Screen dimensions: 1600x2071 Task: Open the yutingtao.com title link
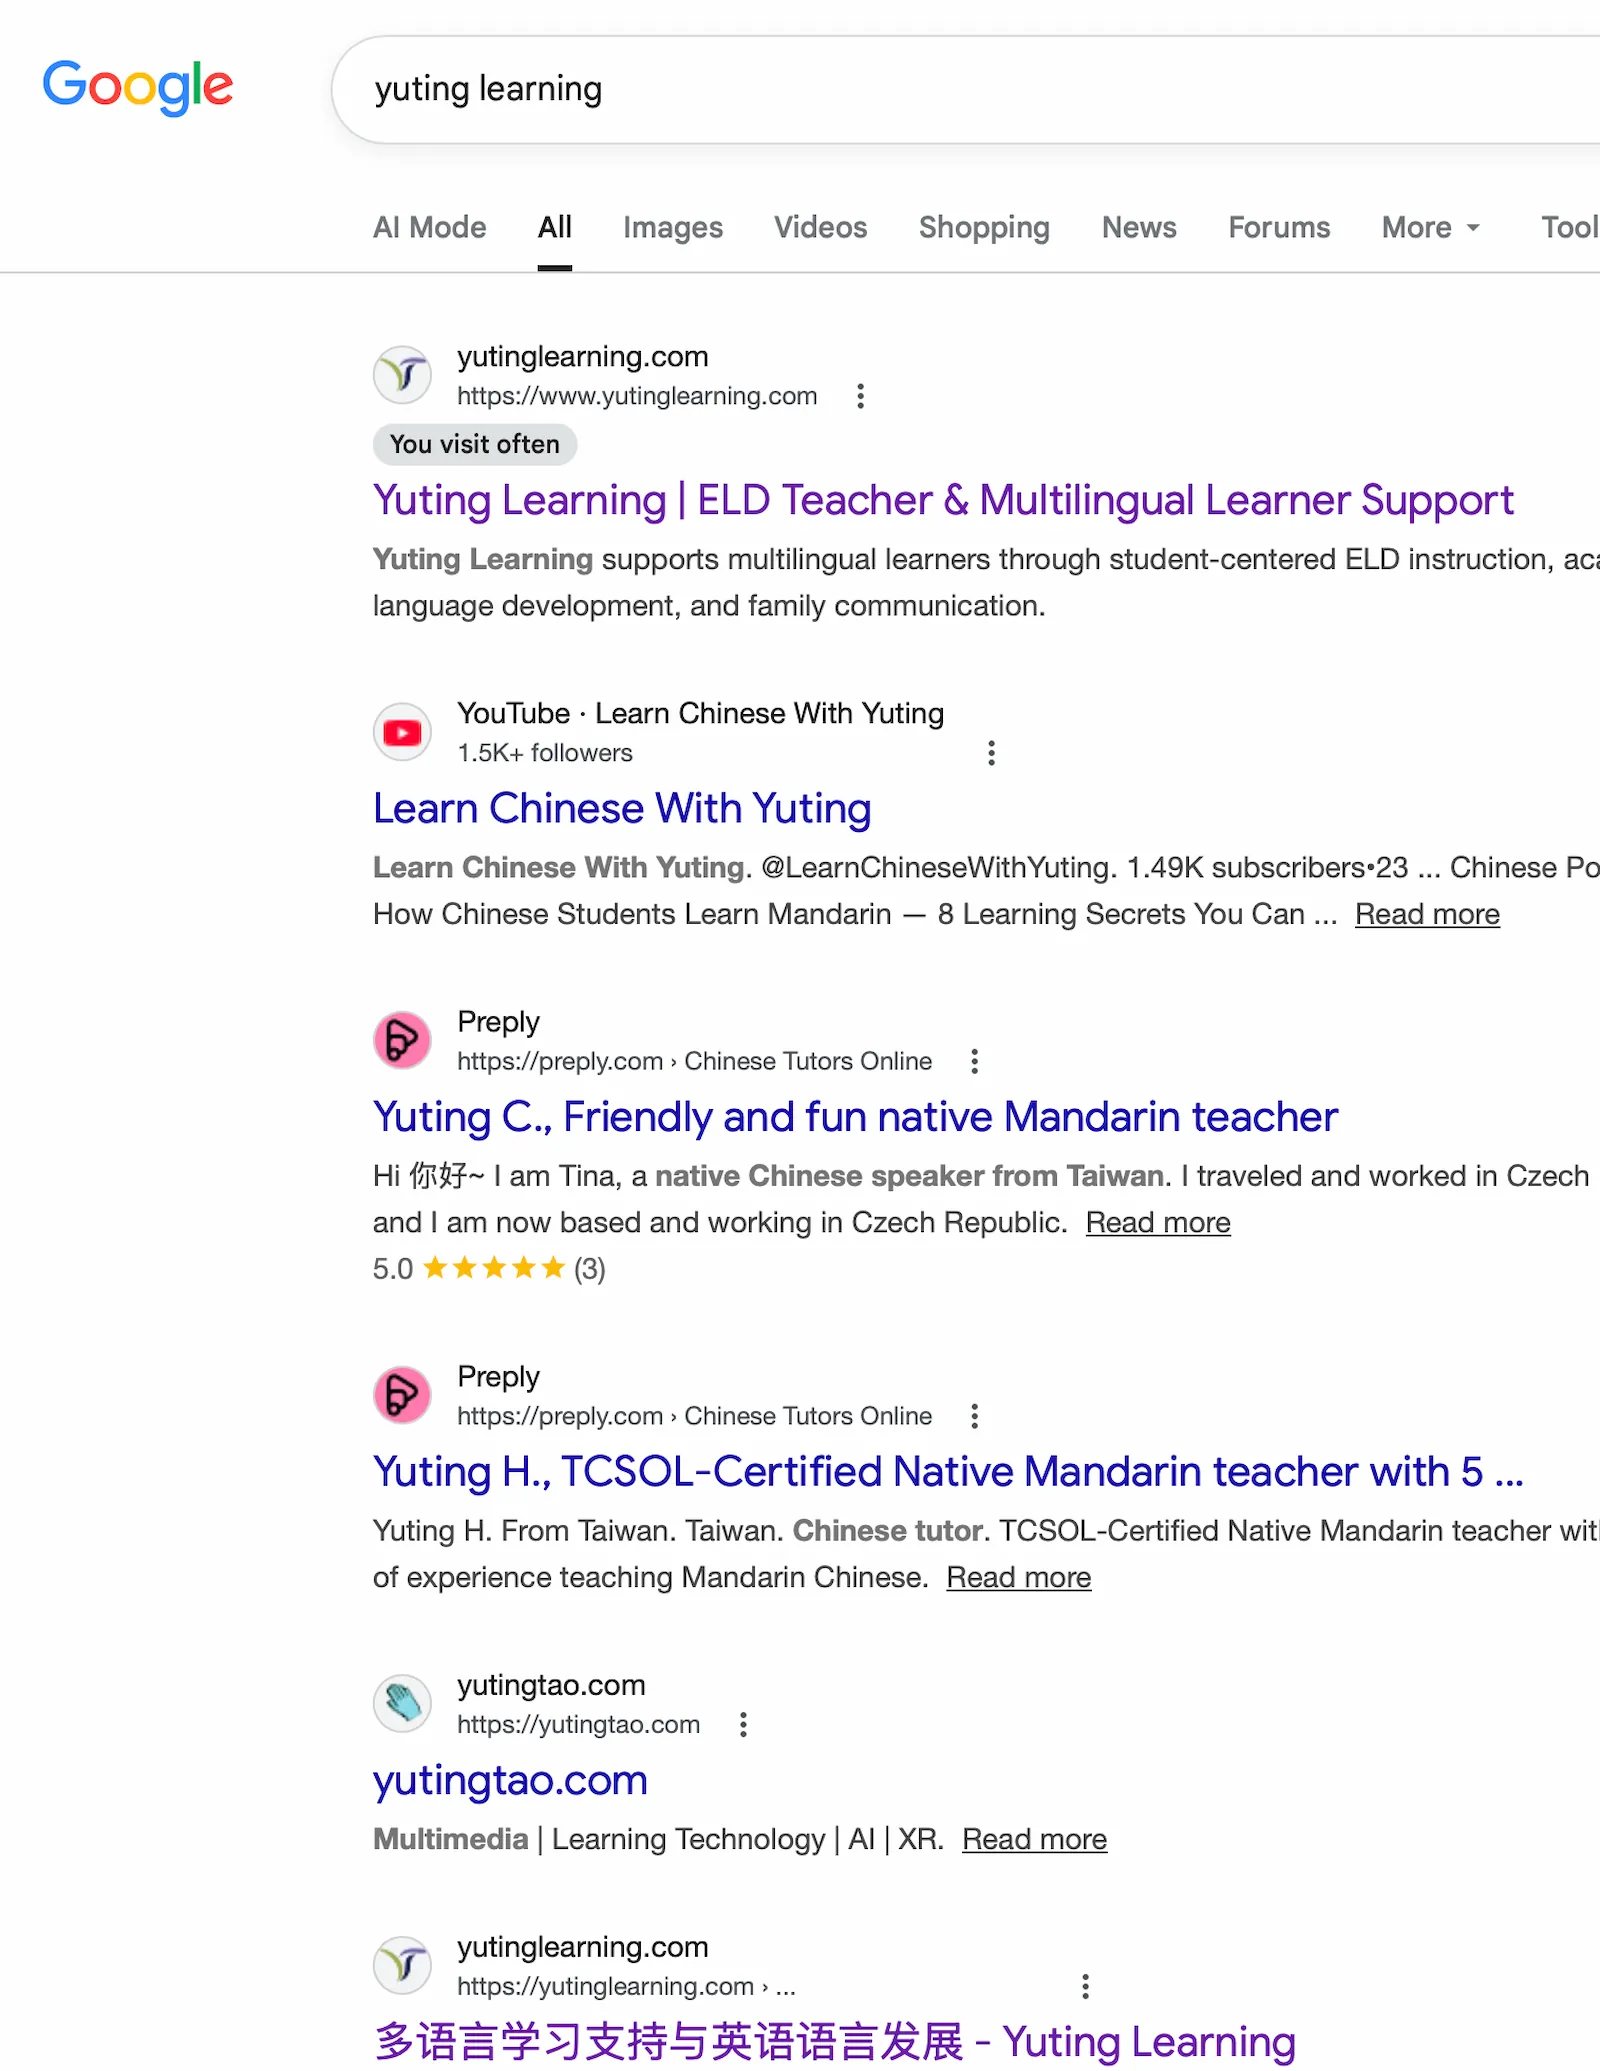(510, 1780)
